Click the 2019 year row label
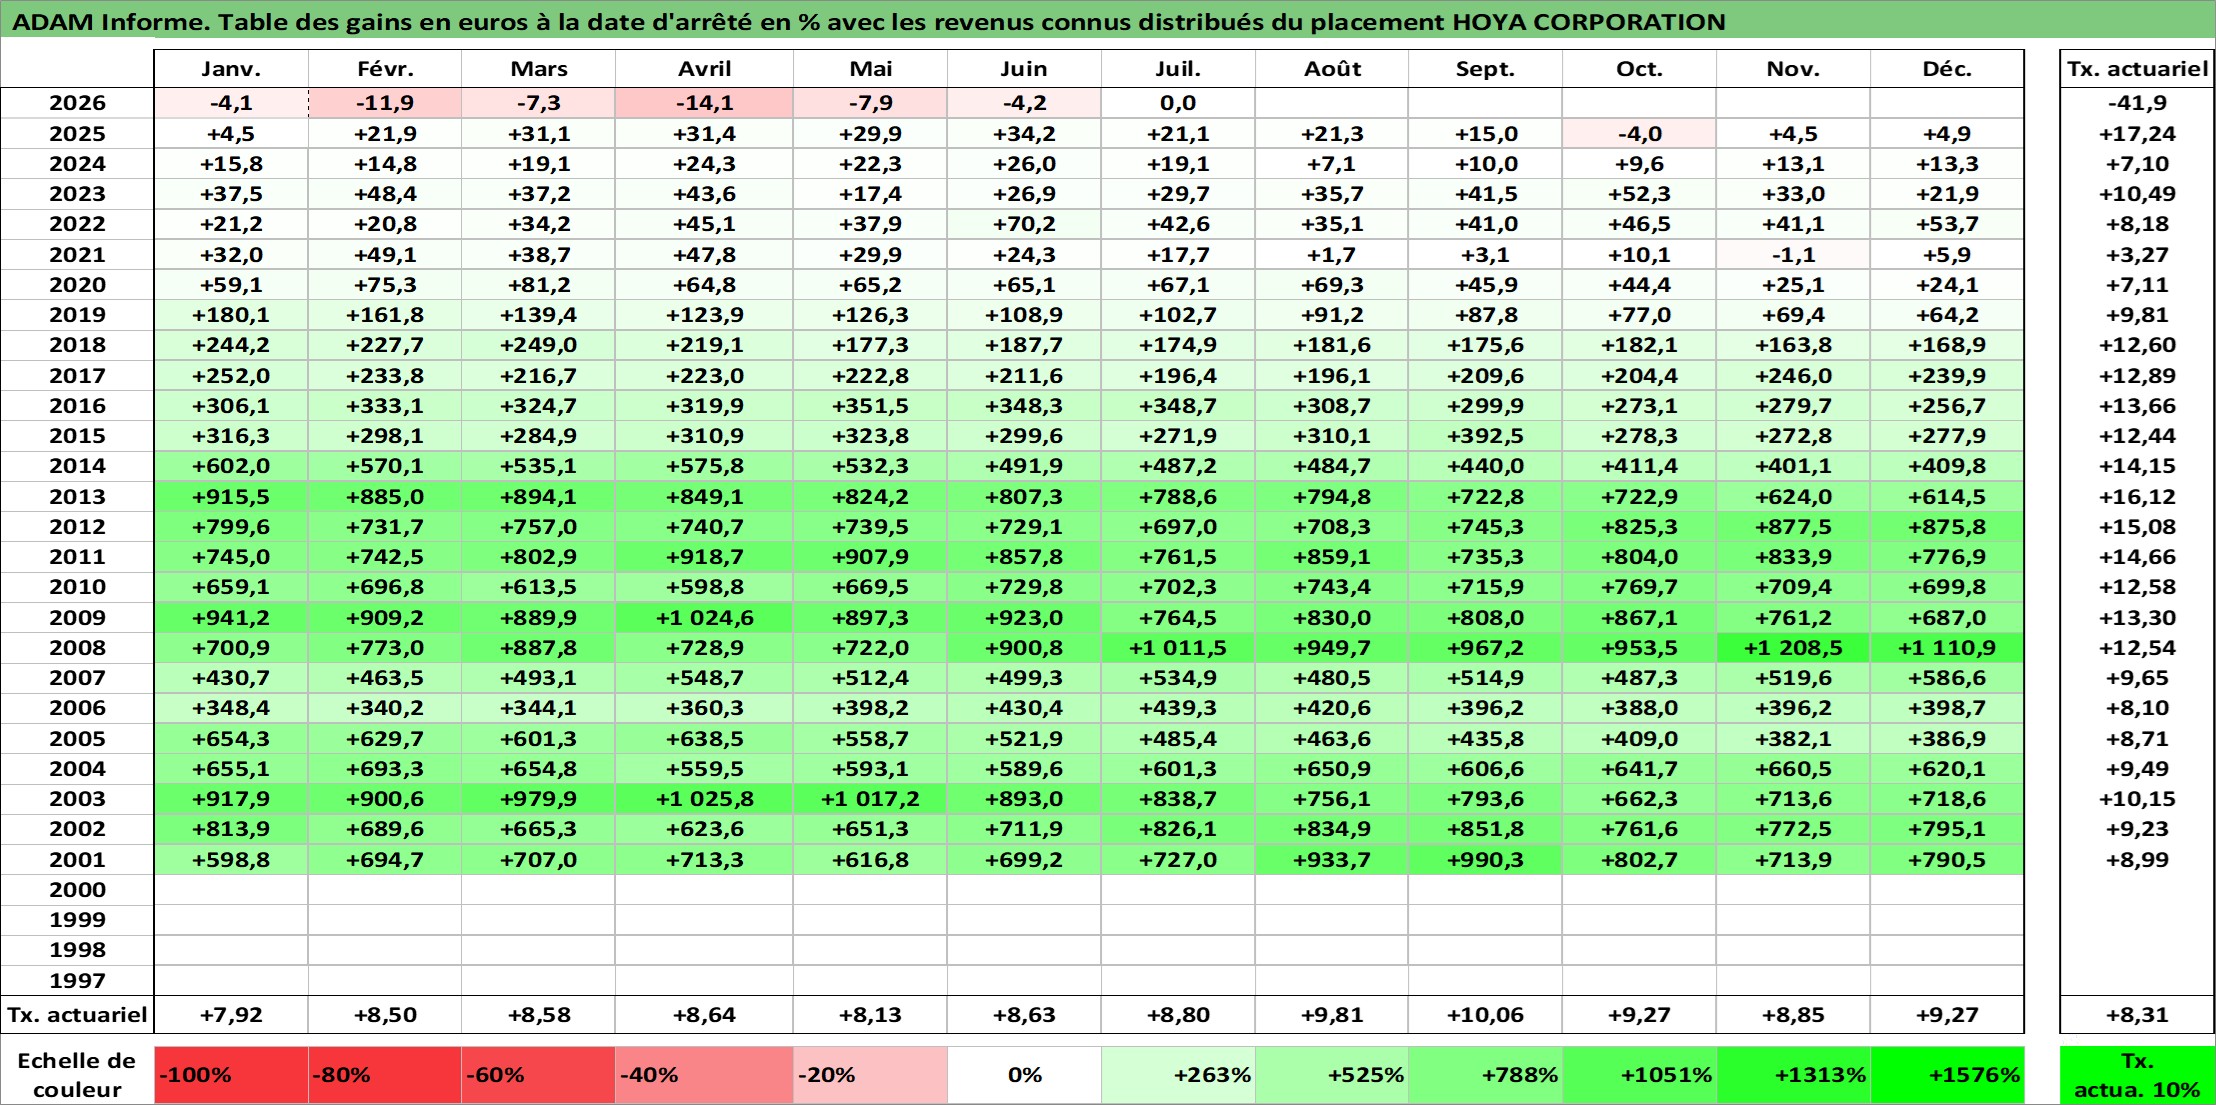 click(77, 315)
